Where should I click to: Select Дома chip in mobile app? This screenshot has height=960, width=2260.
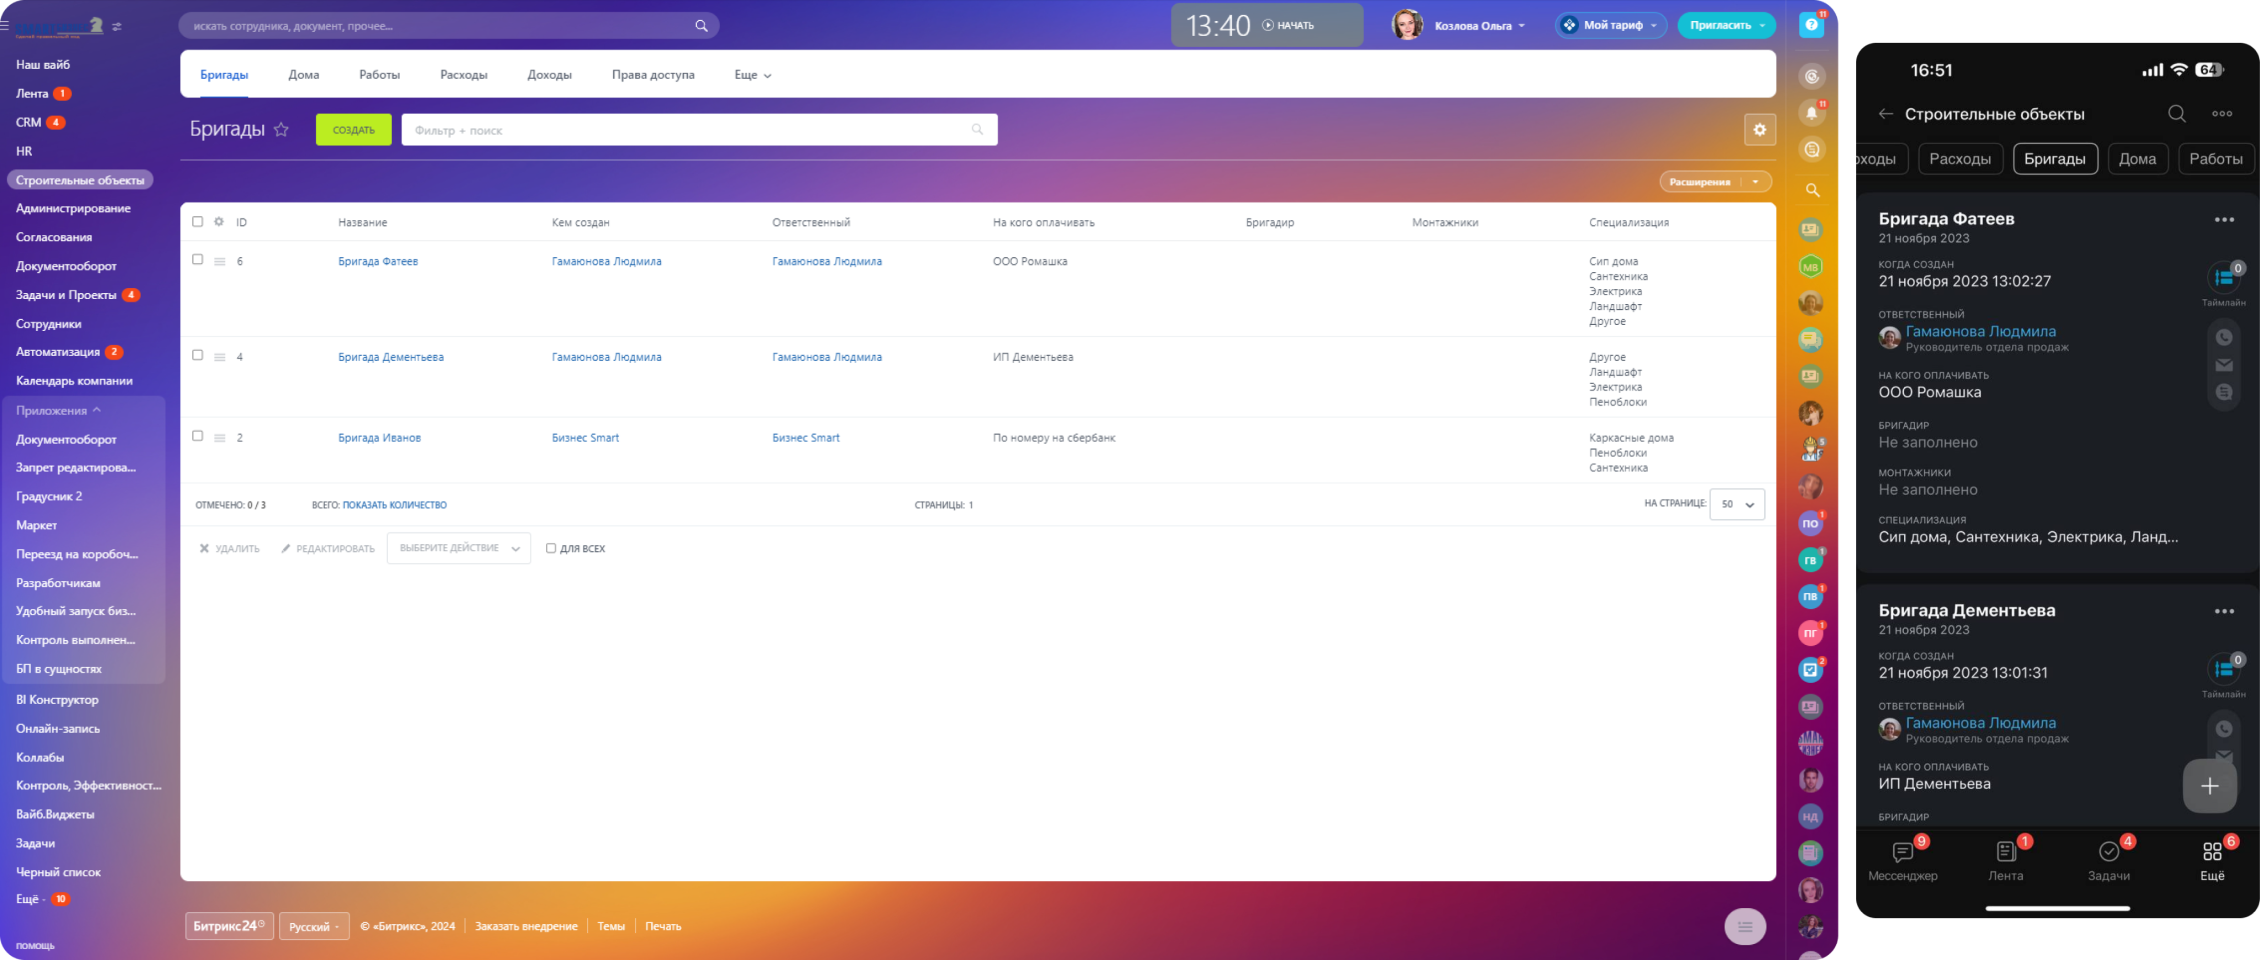pyautogui.click(x=2137, y=159)
